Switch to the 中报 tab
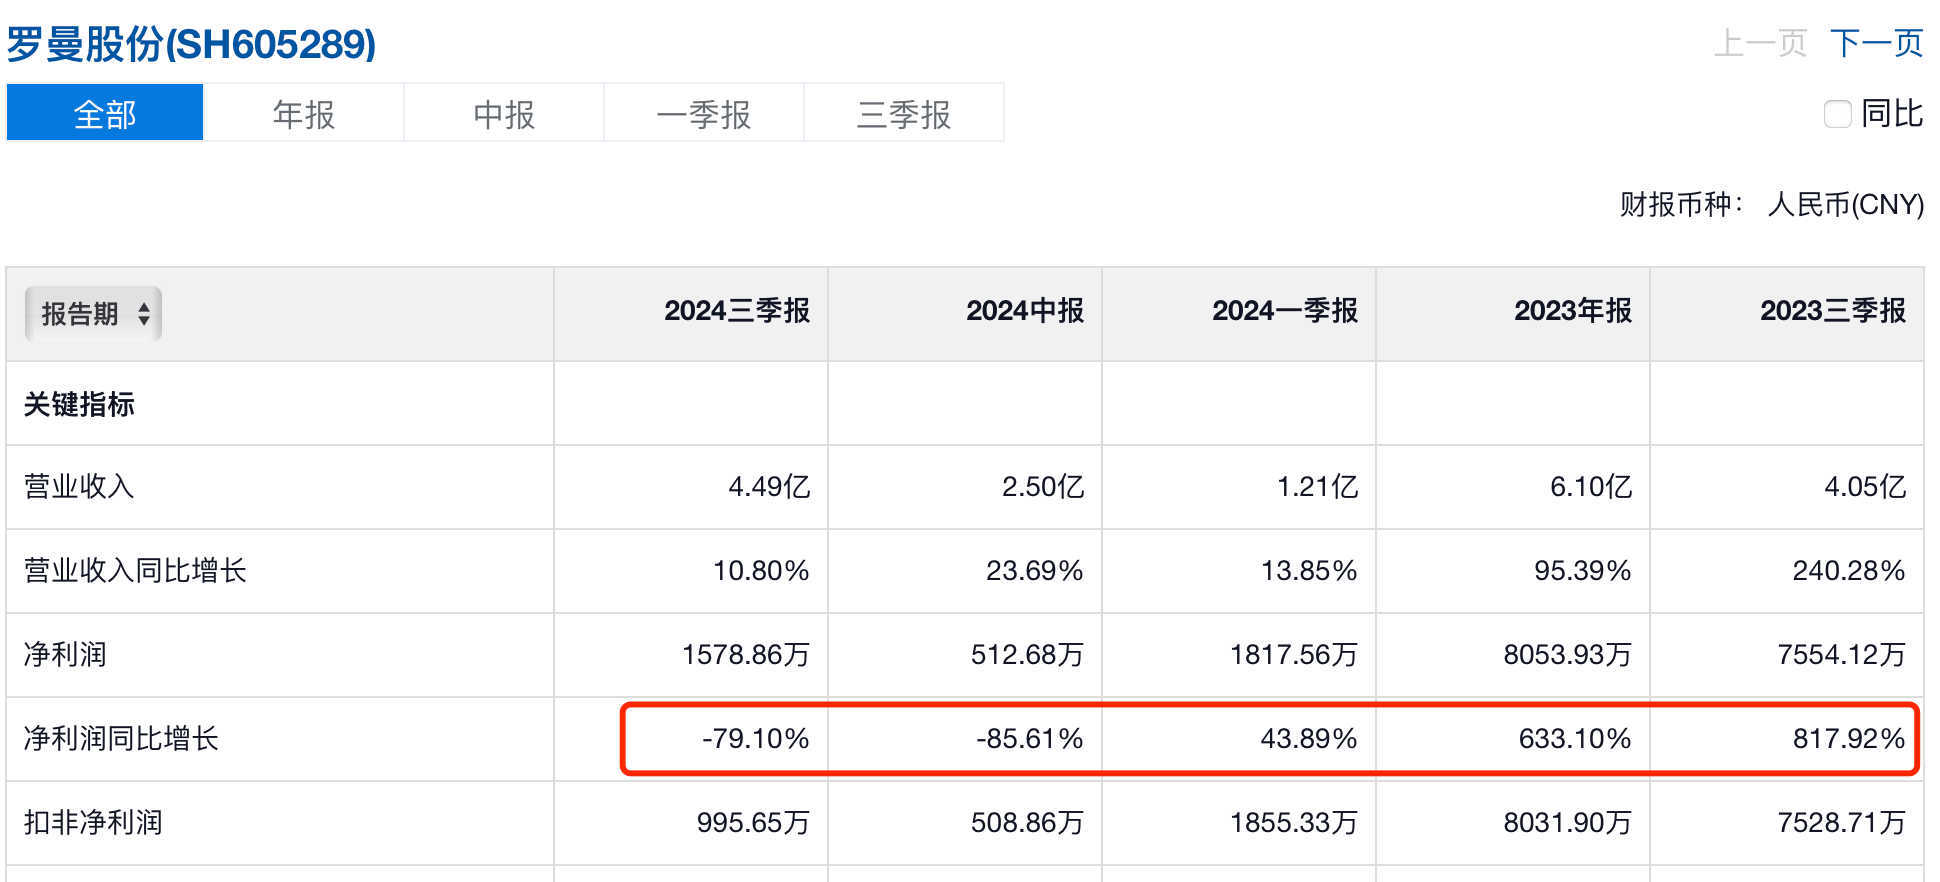 [x=504, y=113]
